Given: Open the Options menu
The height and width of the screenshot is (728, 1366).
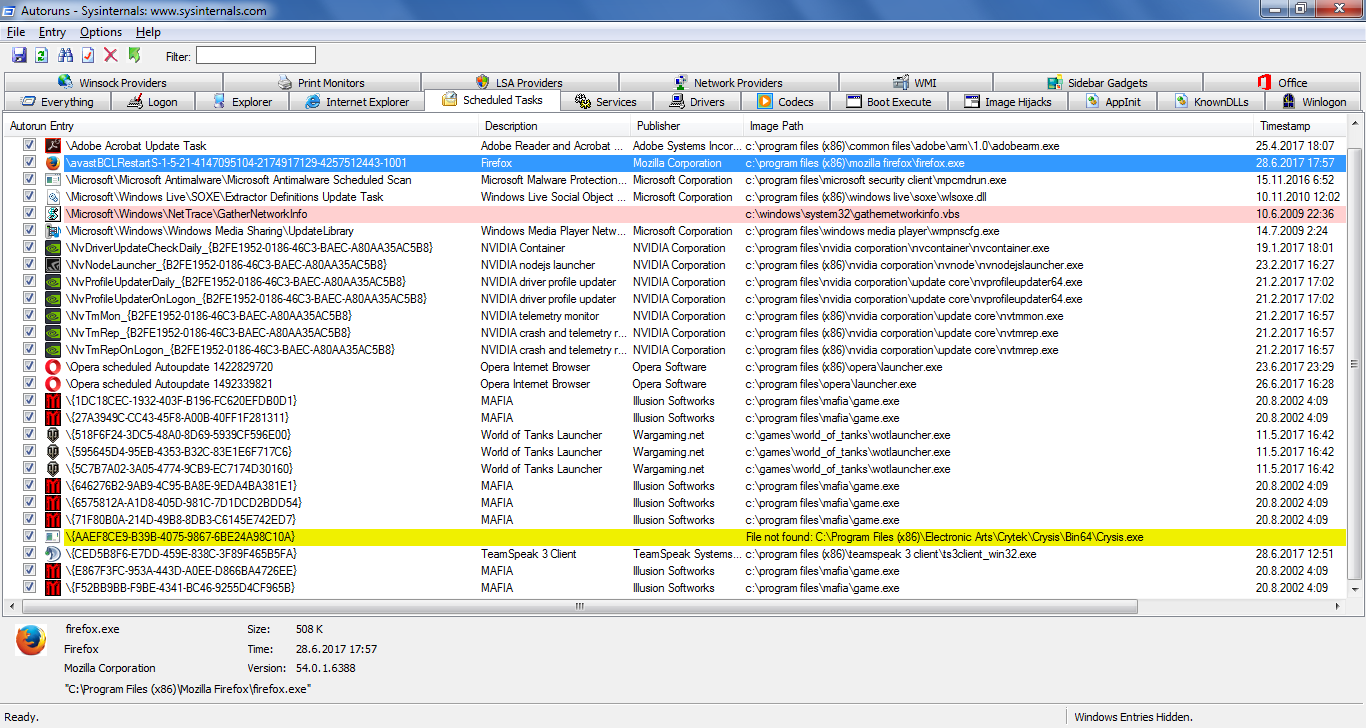Looking at the screenshot, I should [x=101, y=32].
